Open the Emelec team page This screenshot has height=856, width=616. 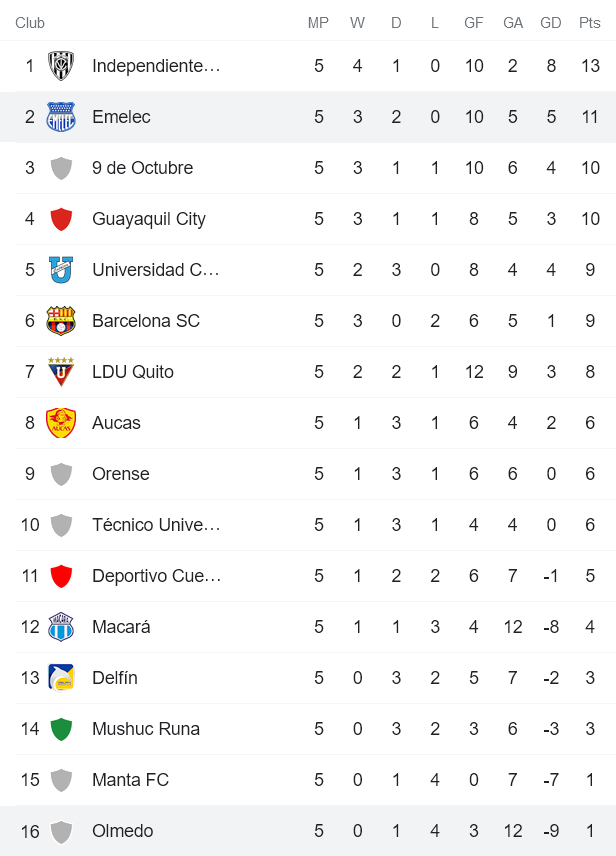coord(119,117)
